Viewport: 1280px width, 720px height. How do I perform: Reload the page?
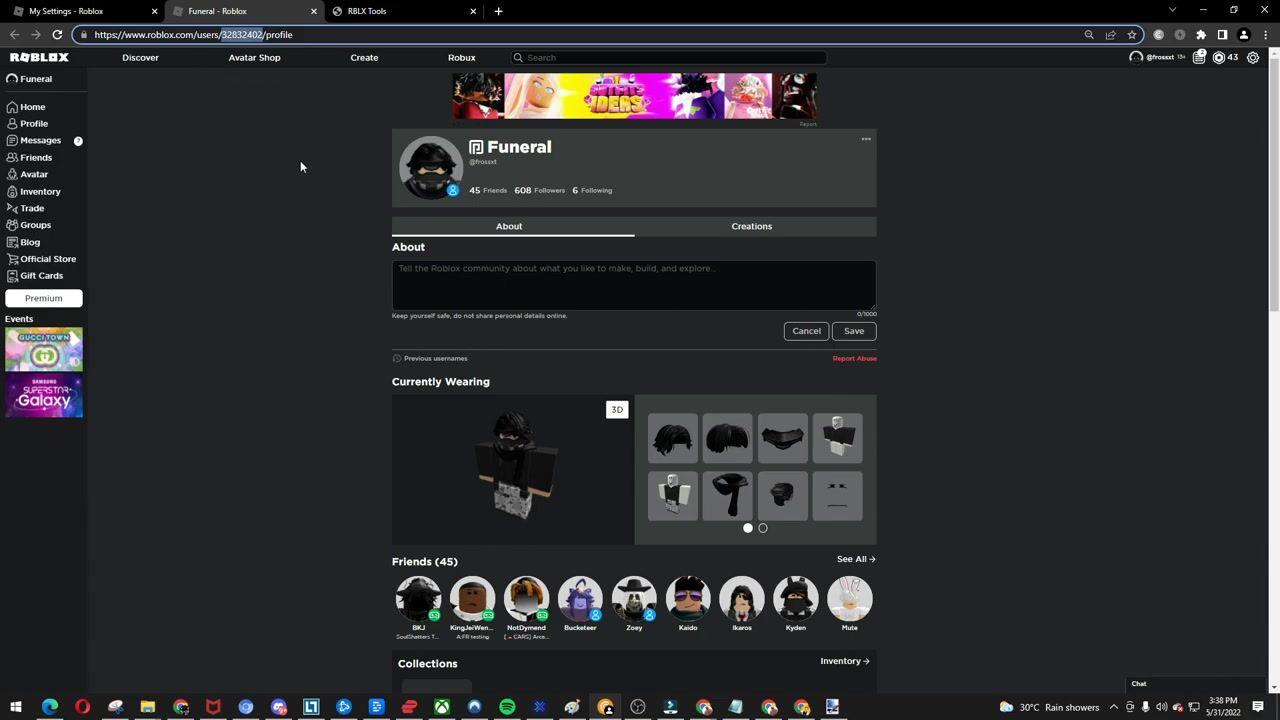pyautogui.click(x=57, y=35)
